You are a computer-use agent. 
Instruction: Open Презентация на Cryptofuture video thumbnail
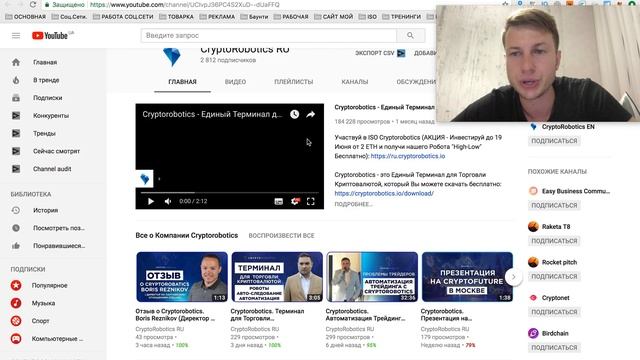467,277
